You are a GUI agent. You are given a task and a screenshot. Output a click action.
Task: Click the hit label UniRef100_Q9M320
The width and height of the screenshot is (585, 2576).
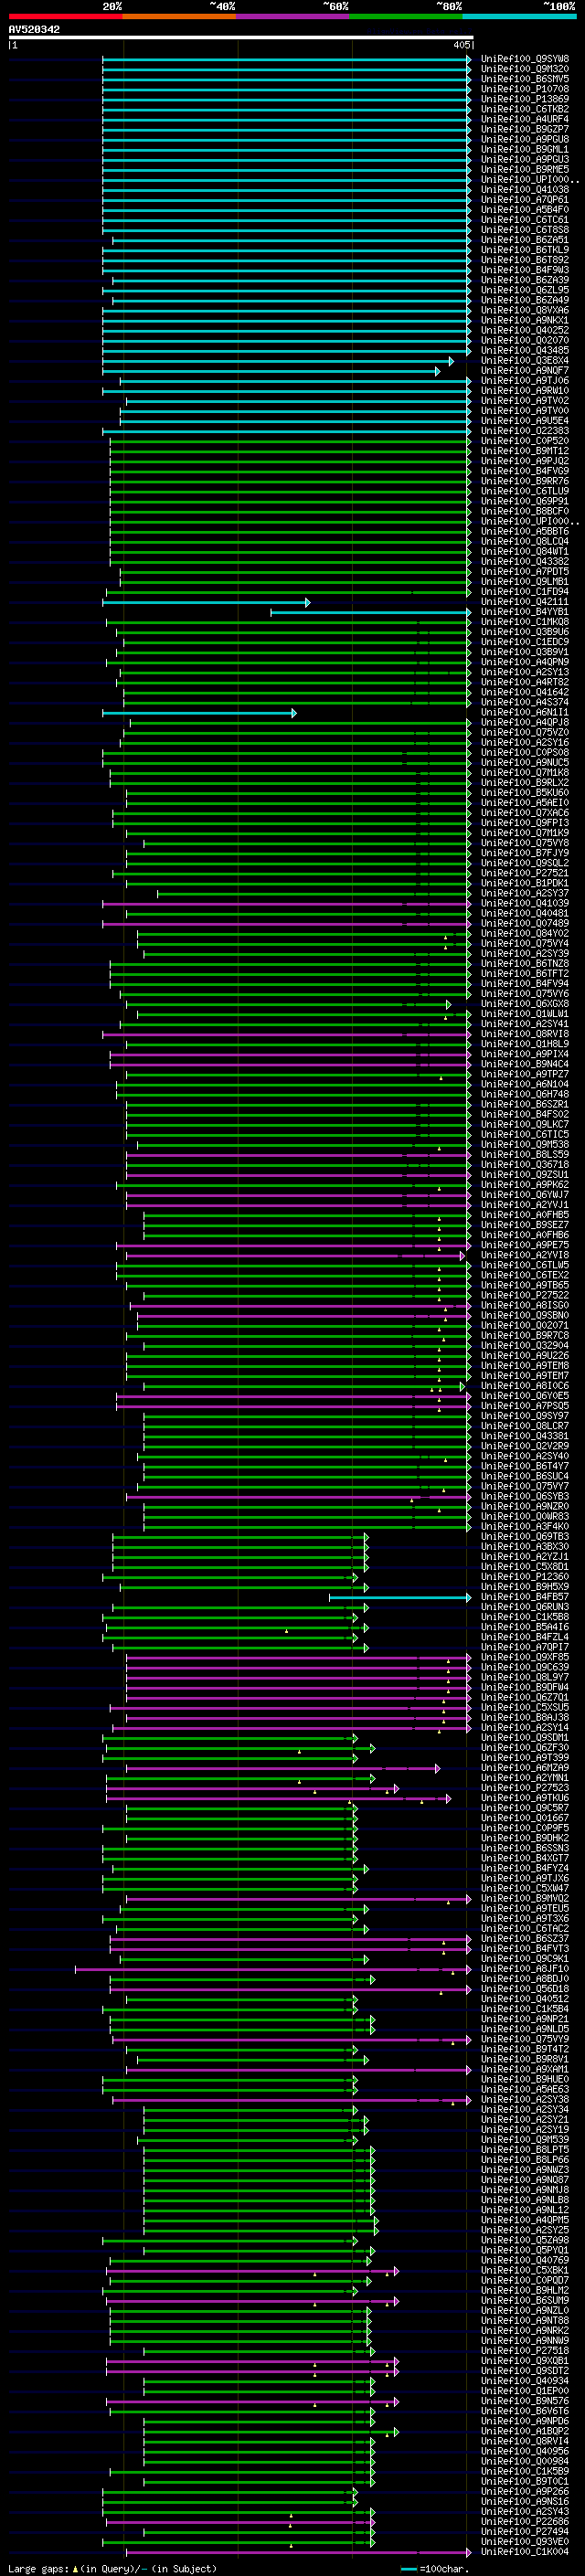(x=525, y=69)
